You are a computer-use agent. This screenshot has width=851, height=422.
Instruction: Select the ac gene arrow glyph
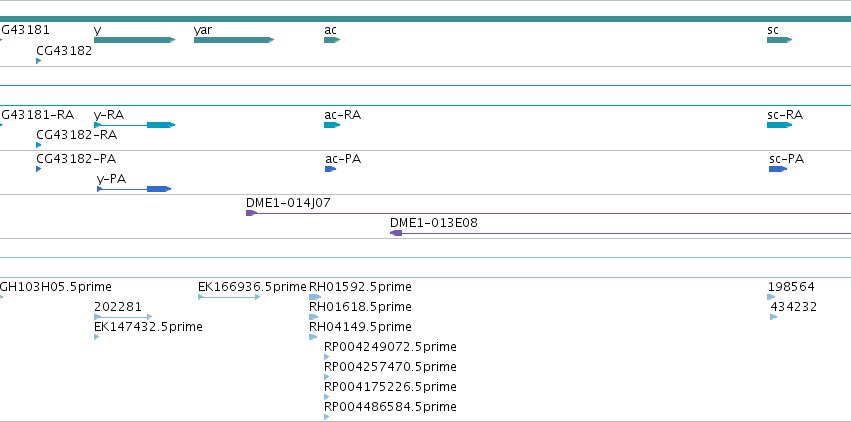coord(332,40)
